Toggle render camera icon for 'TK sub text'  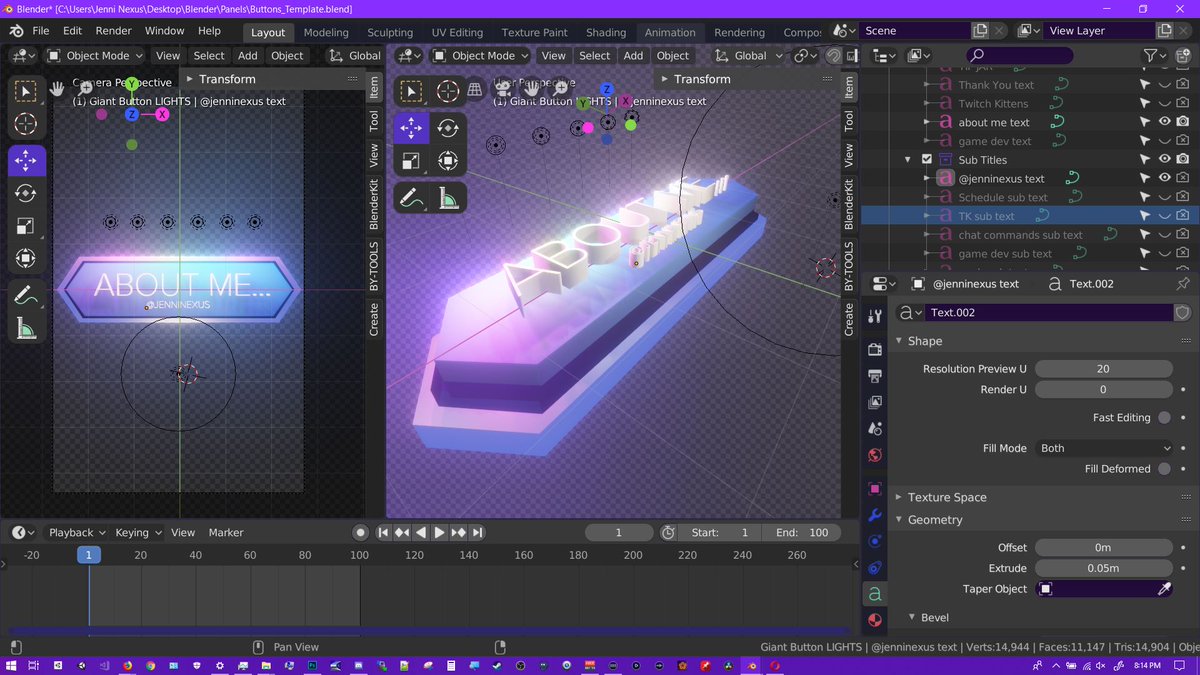1183,216
